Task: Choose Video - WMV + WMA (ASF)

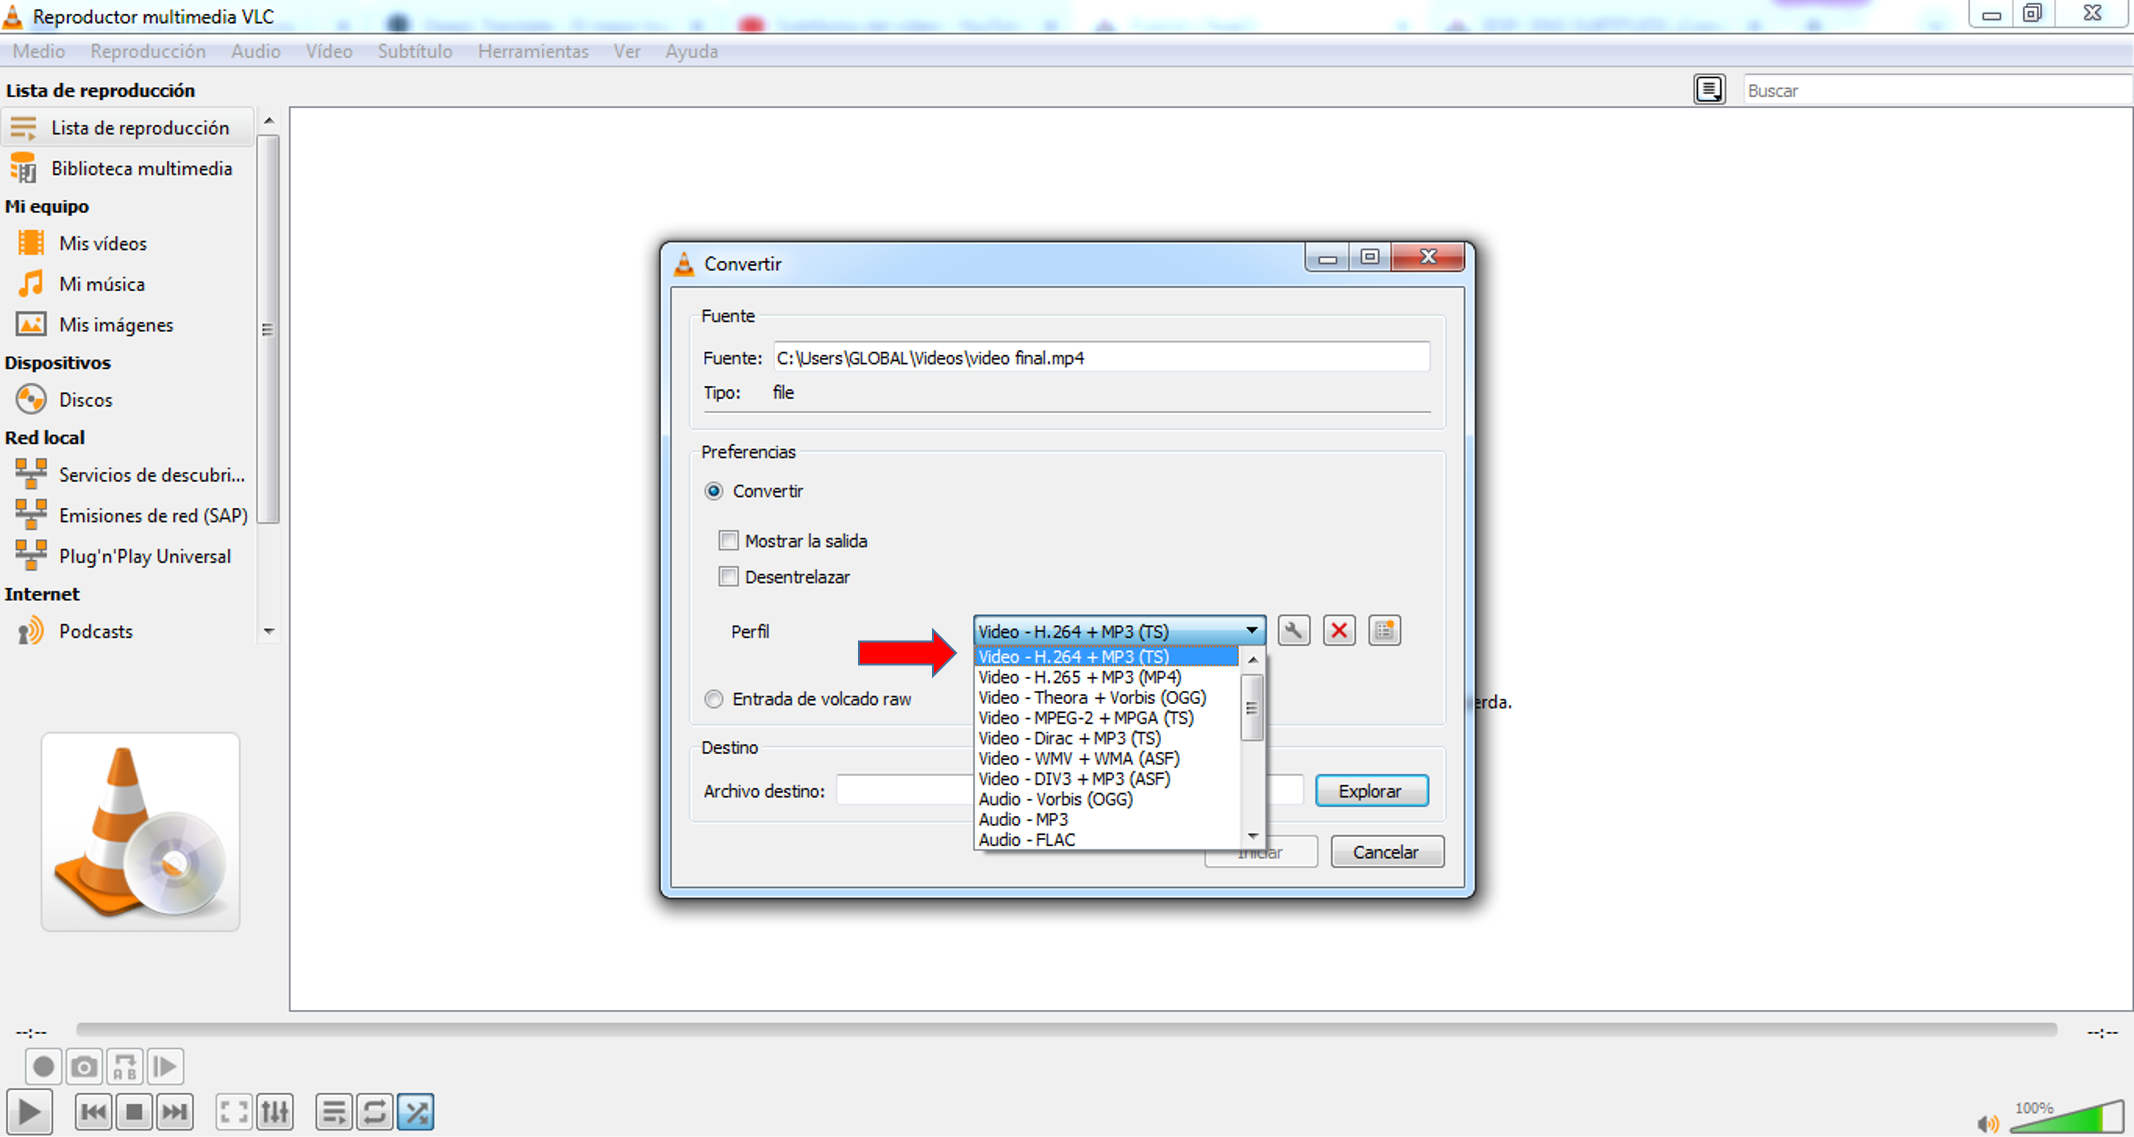Action: [x=1106, y=759]
